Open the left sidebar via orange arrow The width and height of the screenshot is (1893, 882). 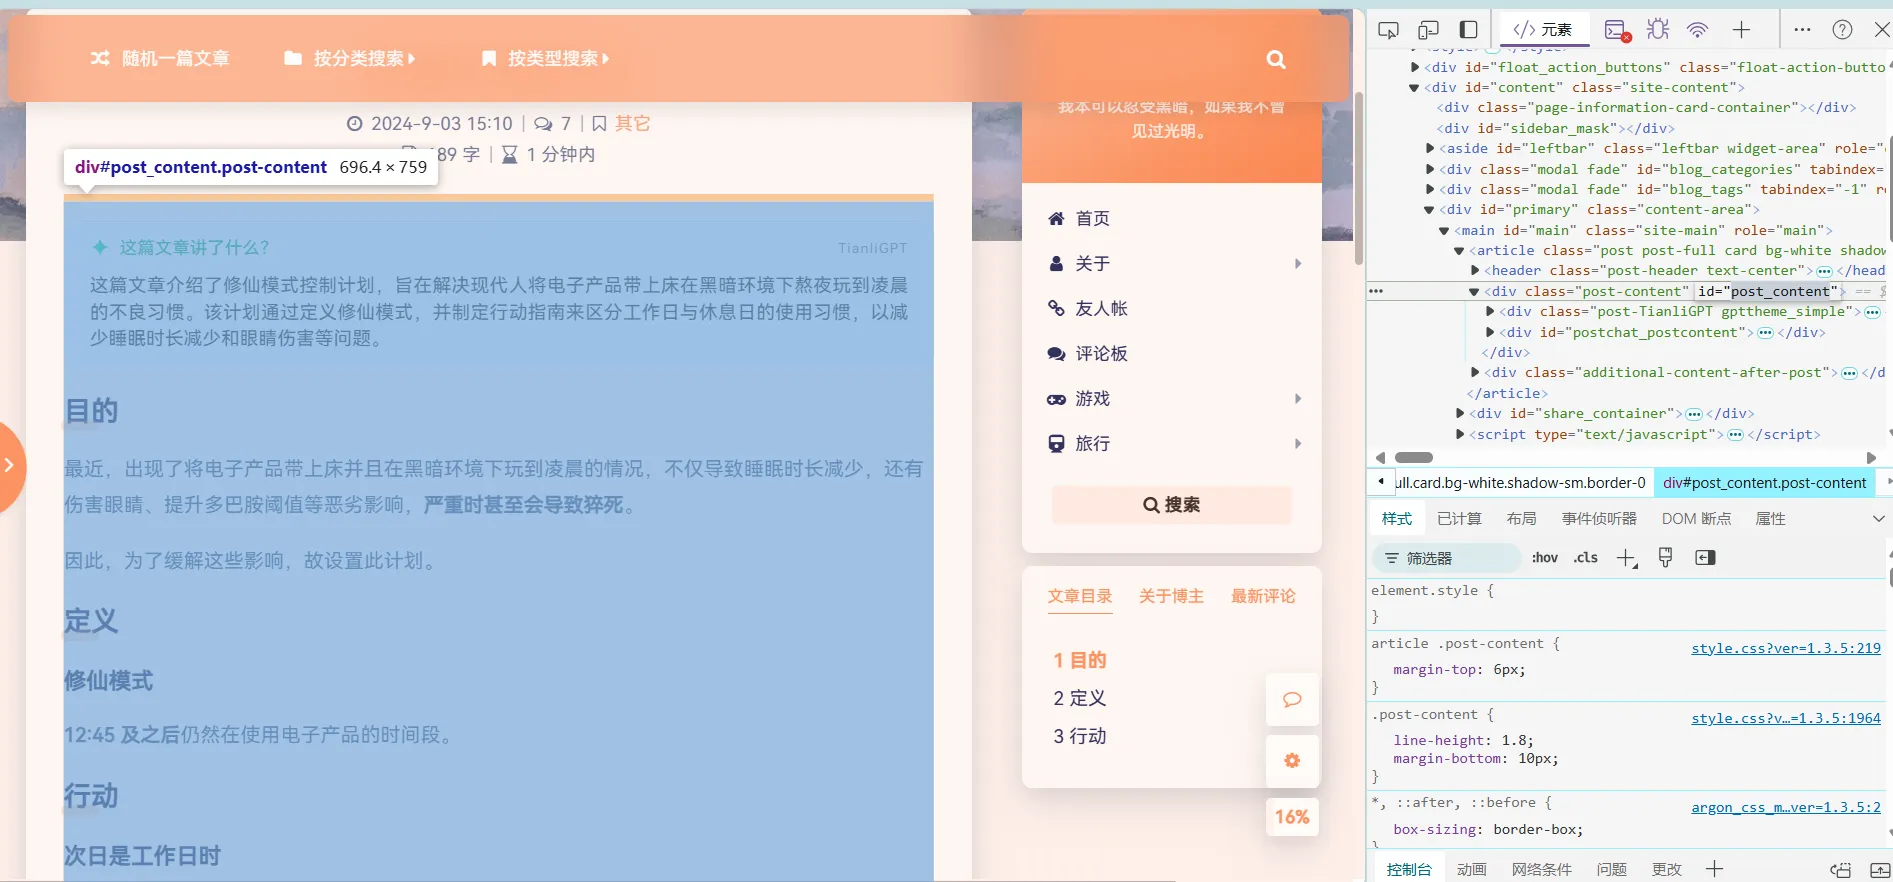click(10, 466)
